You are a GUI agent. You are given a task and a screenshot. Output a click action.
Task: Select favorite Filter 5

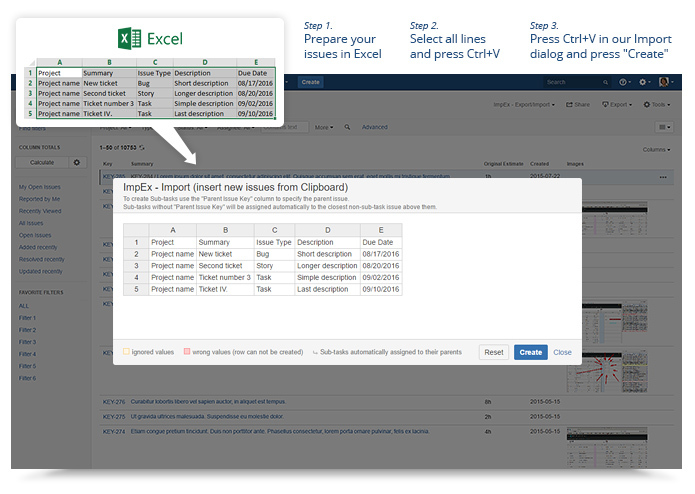27,366
